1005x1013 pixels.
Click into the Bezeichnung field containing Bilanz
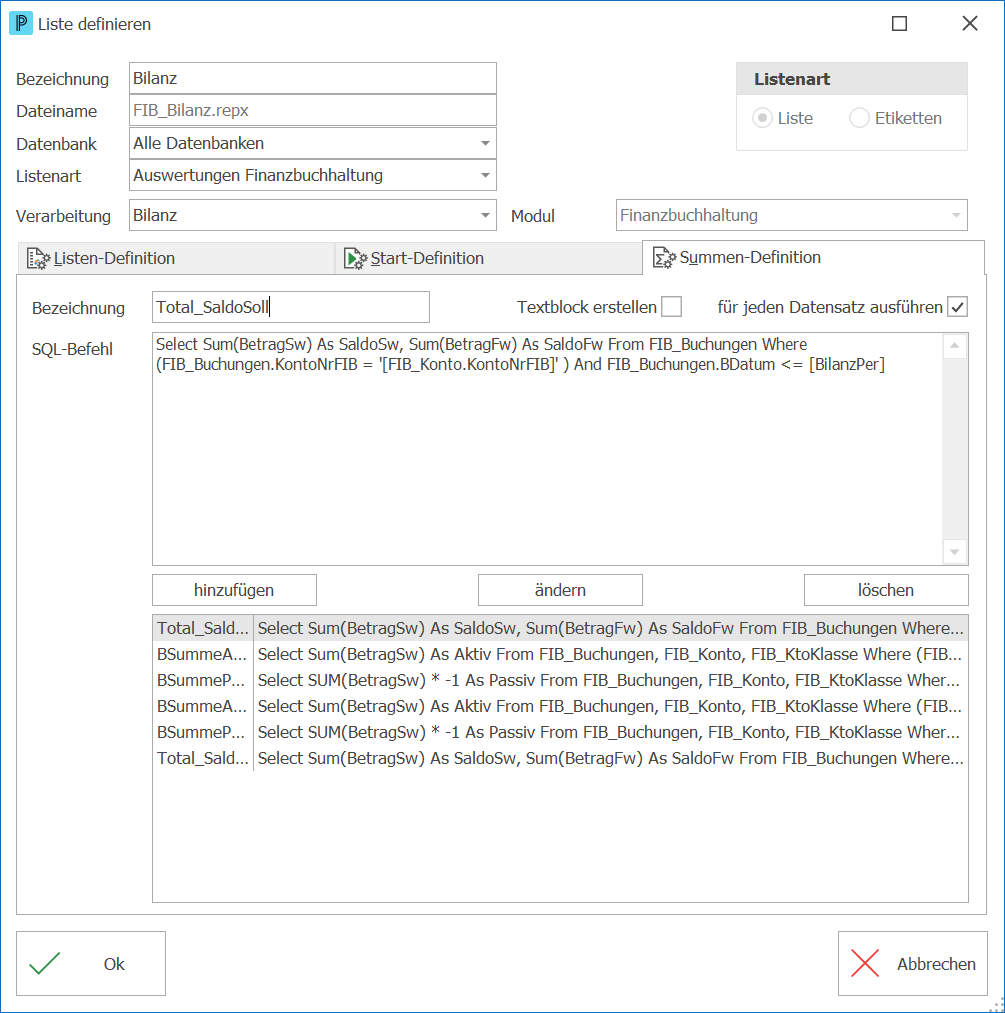click(313, 78)
